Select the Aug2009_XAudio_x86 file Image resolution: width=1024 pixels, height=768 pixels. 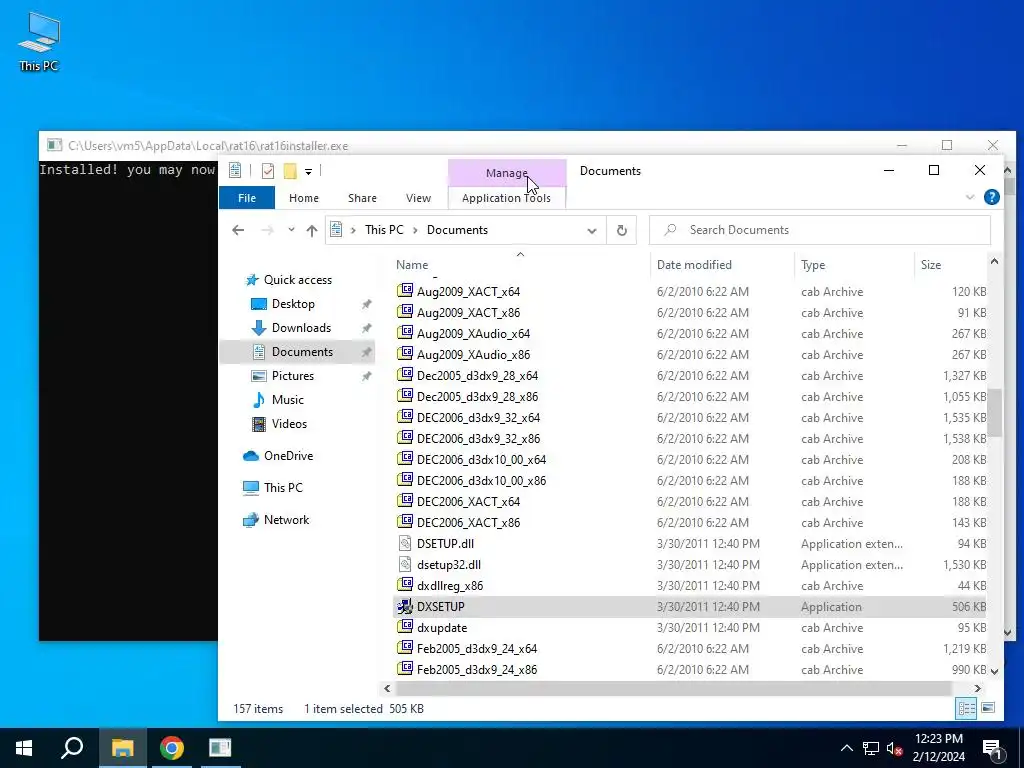tap(473, 355)
